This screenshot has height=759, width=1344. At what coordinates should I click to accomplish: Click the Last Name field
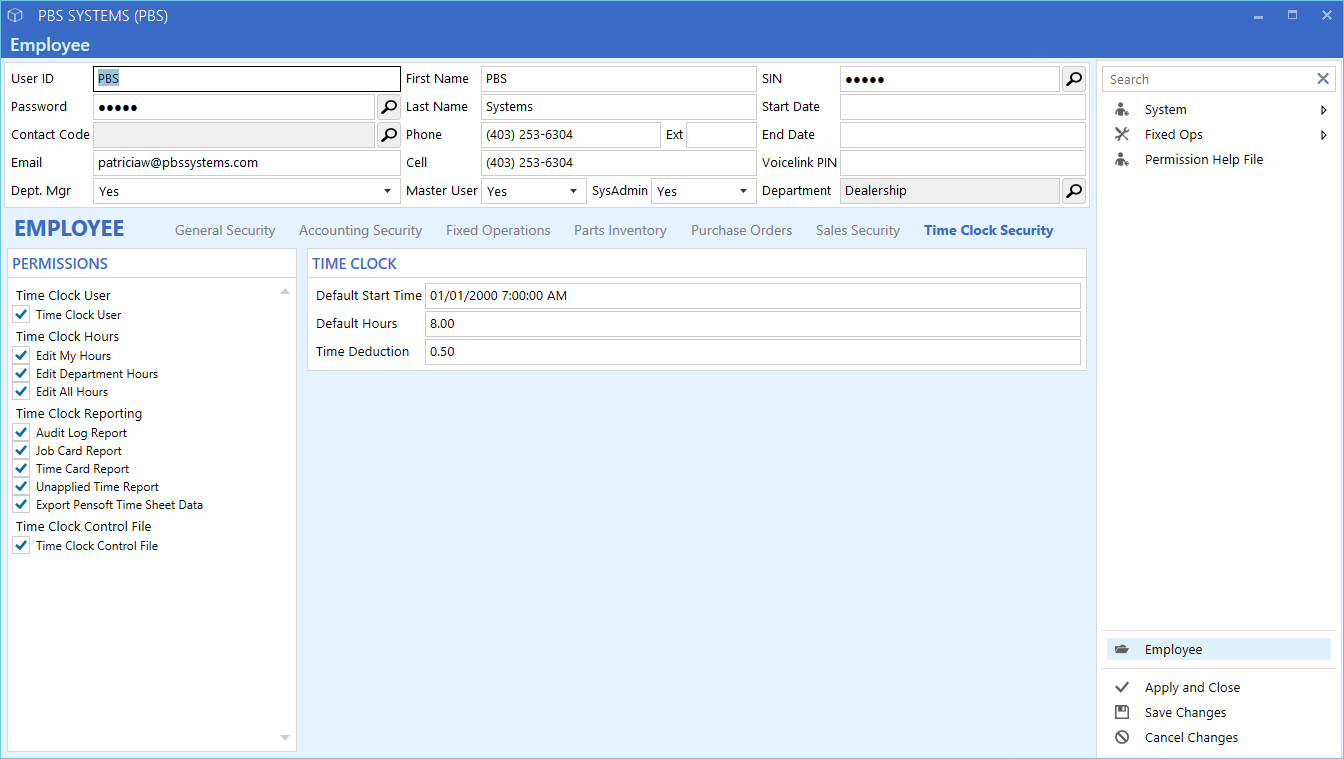619,107
